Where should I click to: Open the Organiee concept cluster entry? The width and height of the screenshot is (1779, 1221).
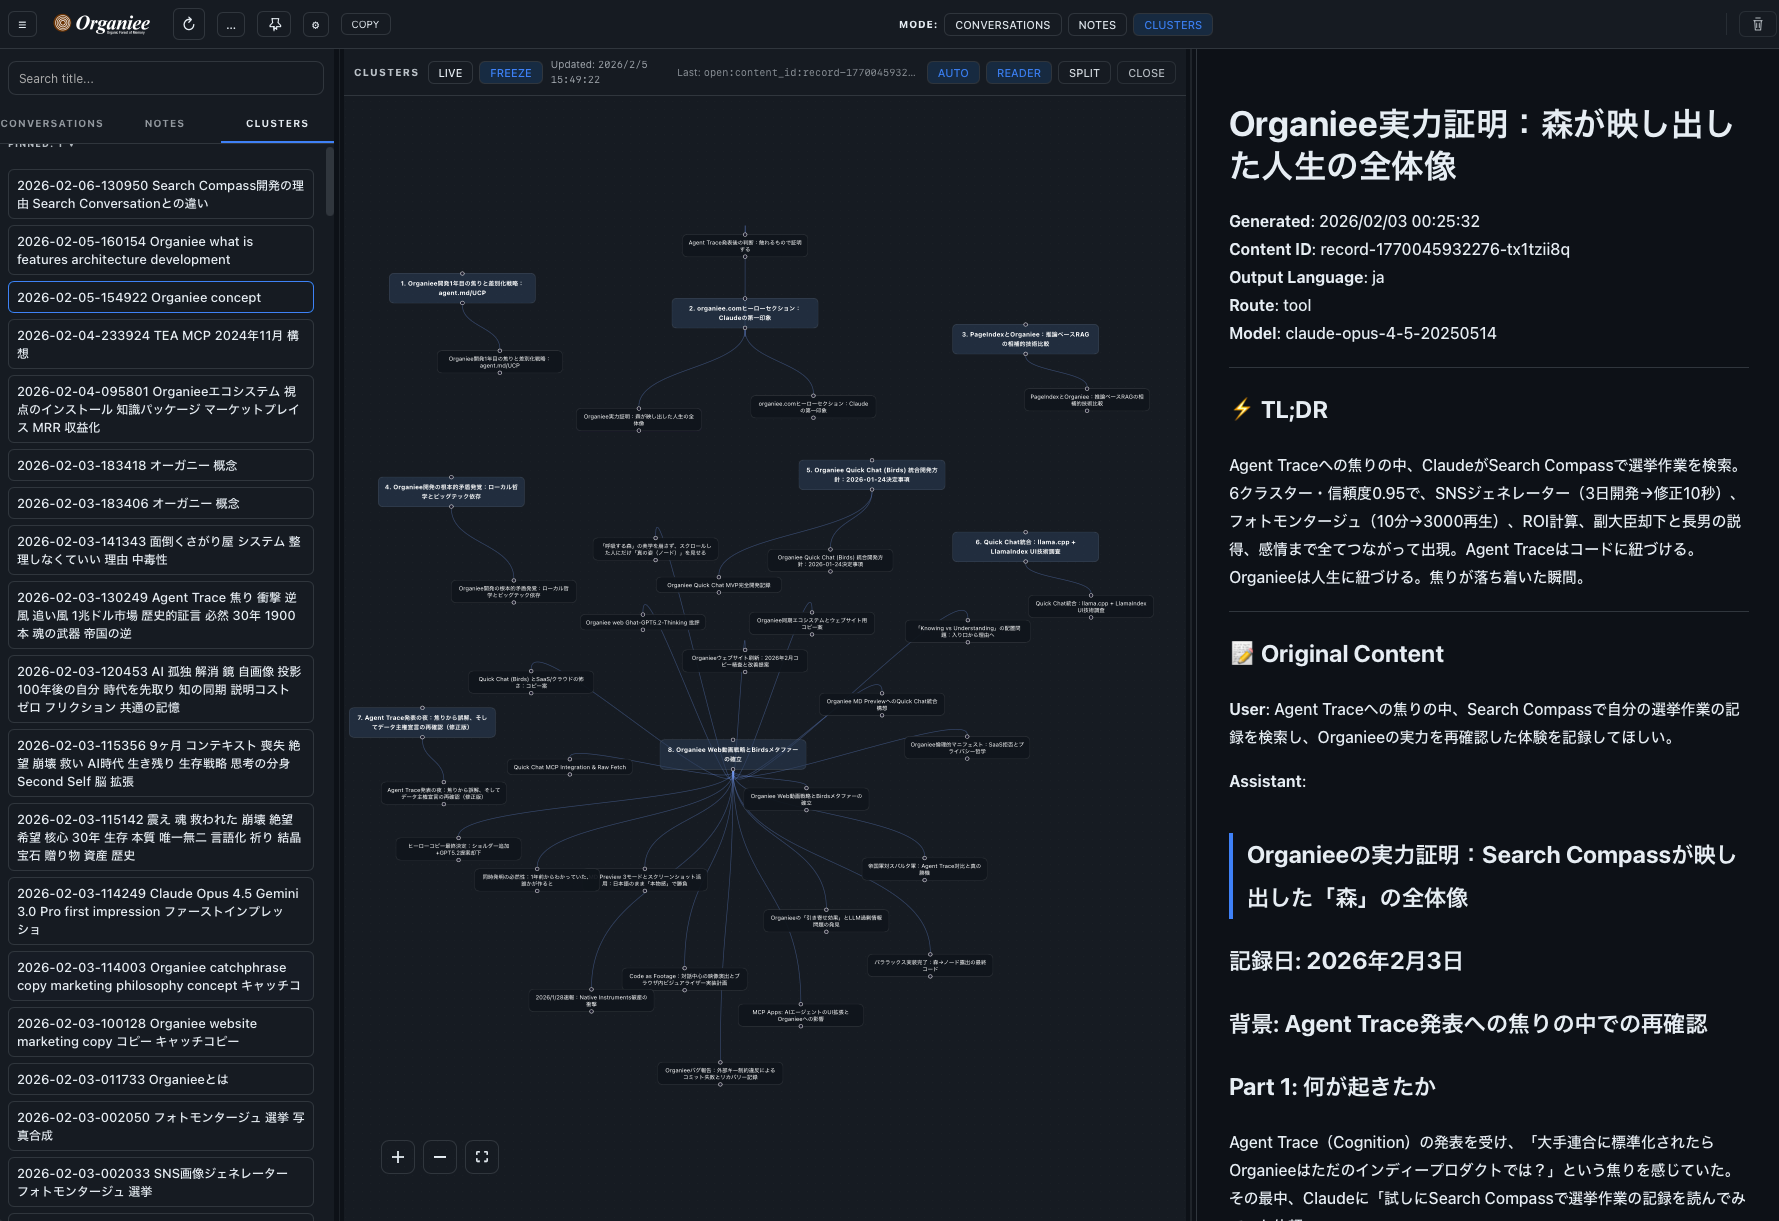click(160, 297)
